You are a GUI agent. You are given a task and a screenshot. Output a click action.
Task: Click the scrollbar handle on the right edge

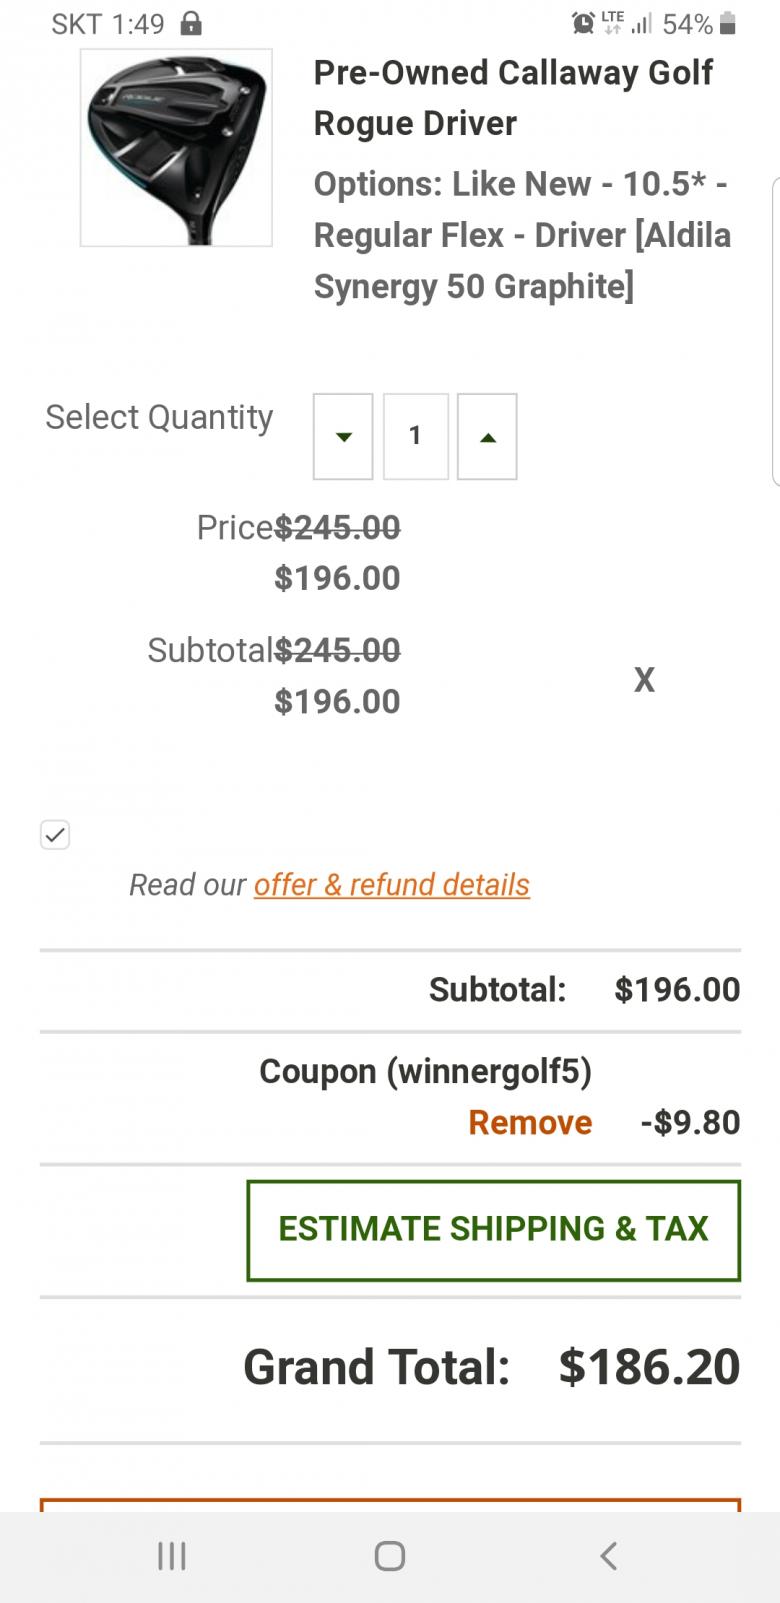pyautogui.click(x=776, y=330)
